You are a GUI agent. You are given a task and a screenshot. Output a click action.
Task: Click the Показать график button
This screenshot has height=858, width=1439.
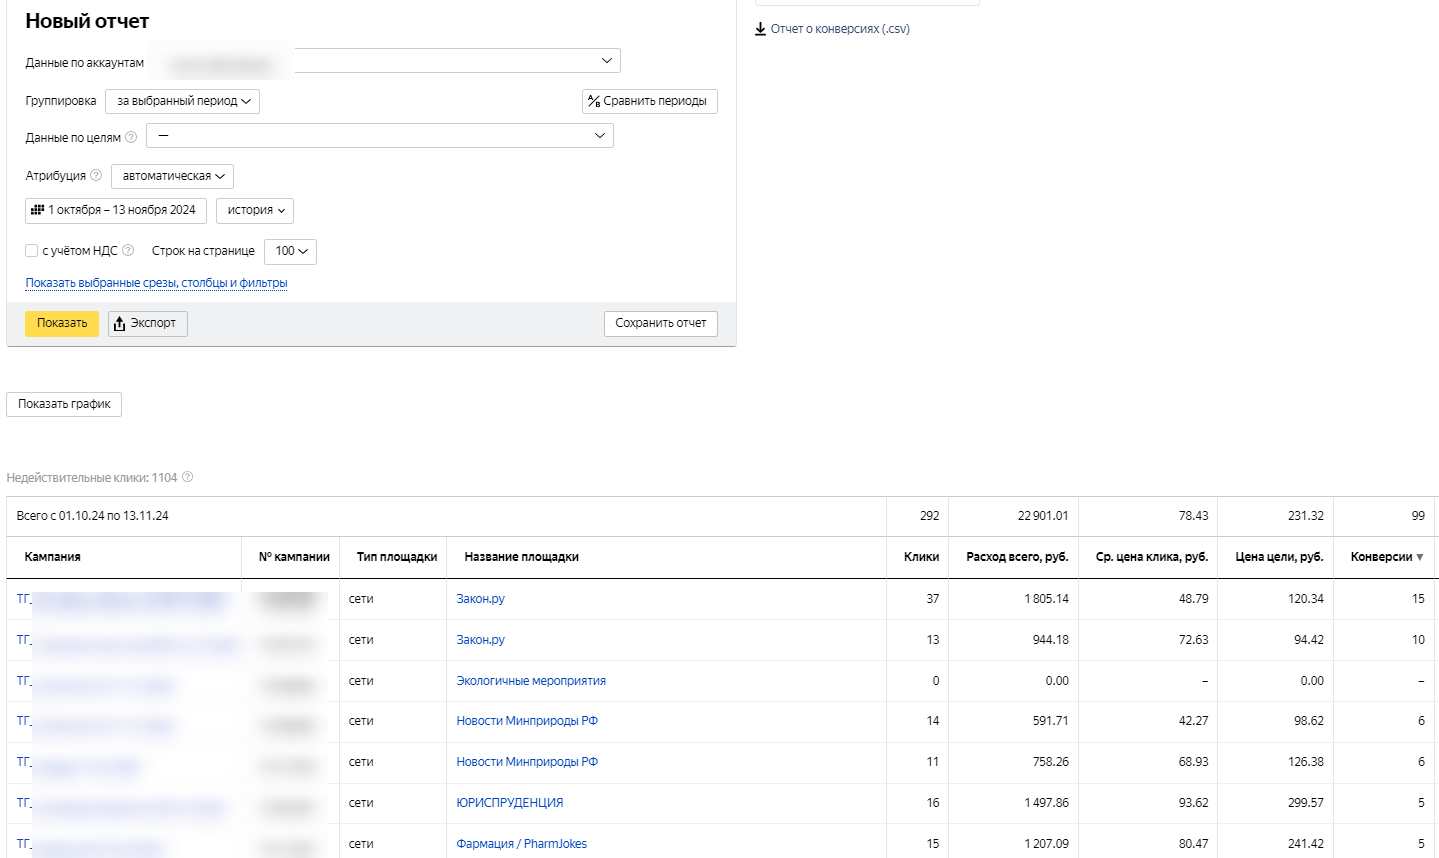[64, 404]
